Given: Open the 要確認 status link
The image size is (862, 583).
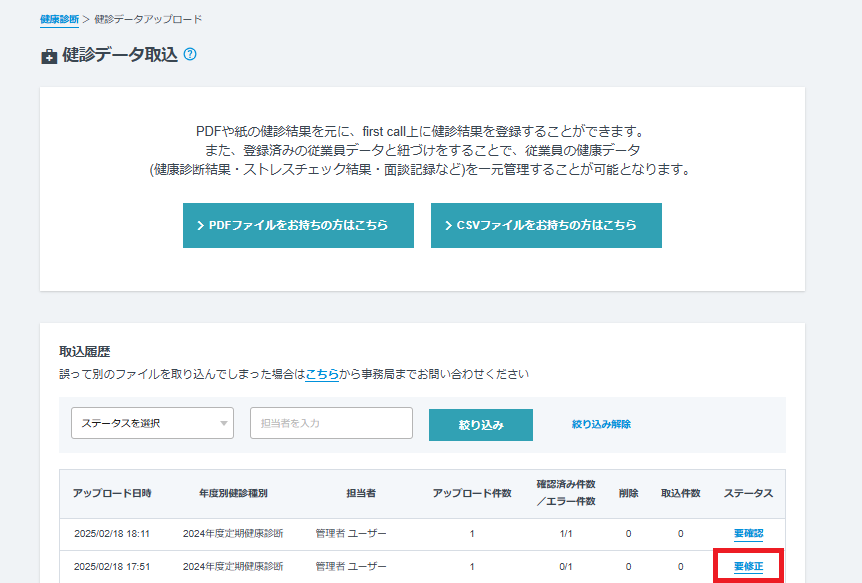Looking at the screenshot, I should [x=748, y=533].
